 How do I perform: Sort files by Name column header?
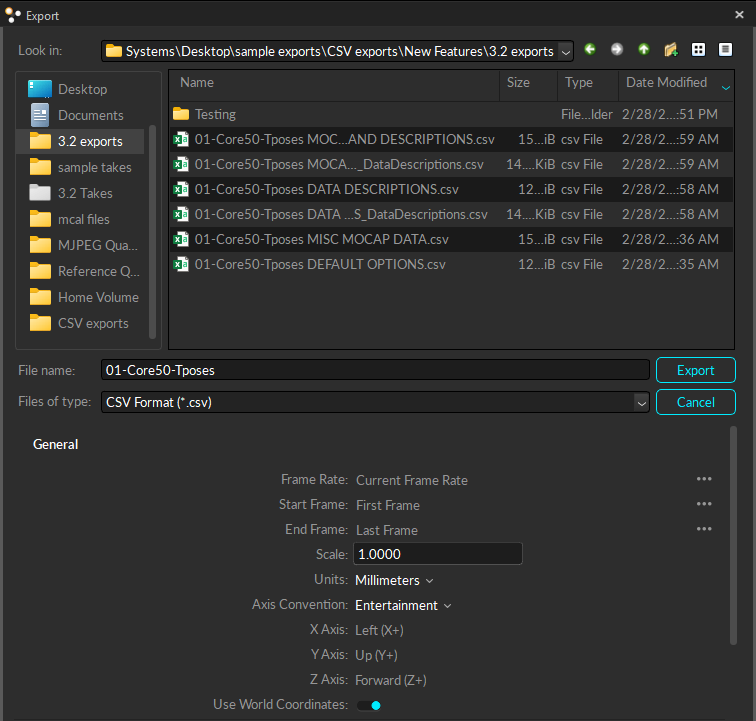[x=197, y=83]
